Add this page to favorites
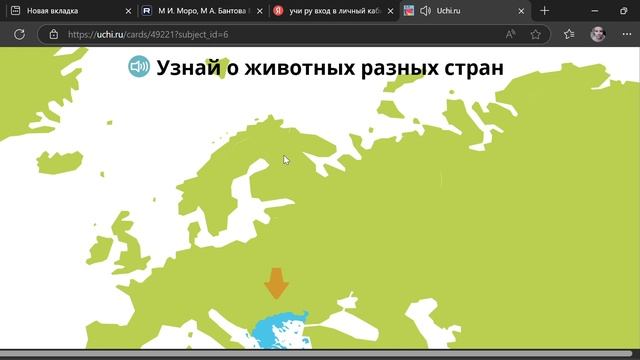The height and width of the screenshot is (360, 640). coord(536,34)
